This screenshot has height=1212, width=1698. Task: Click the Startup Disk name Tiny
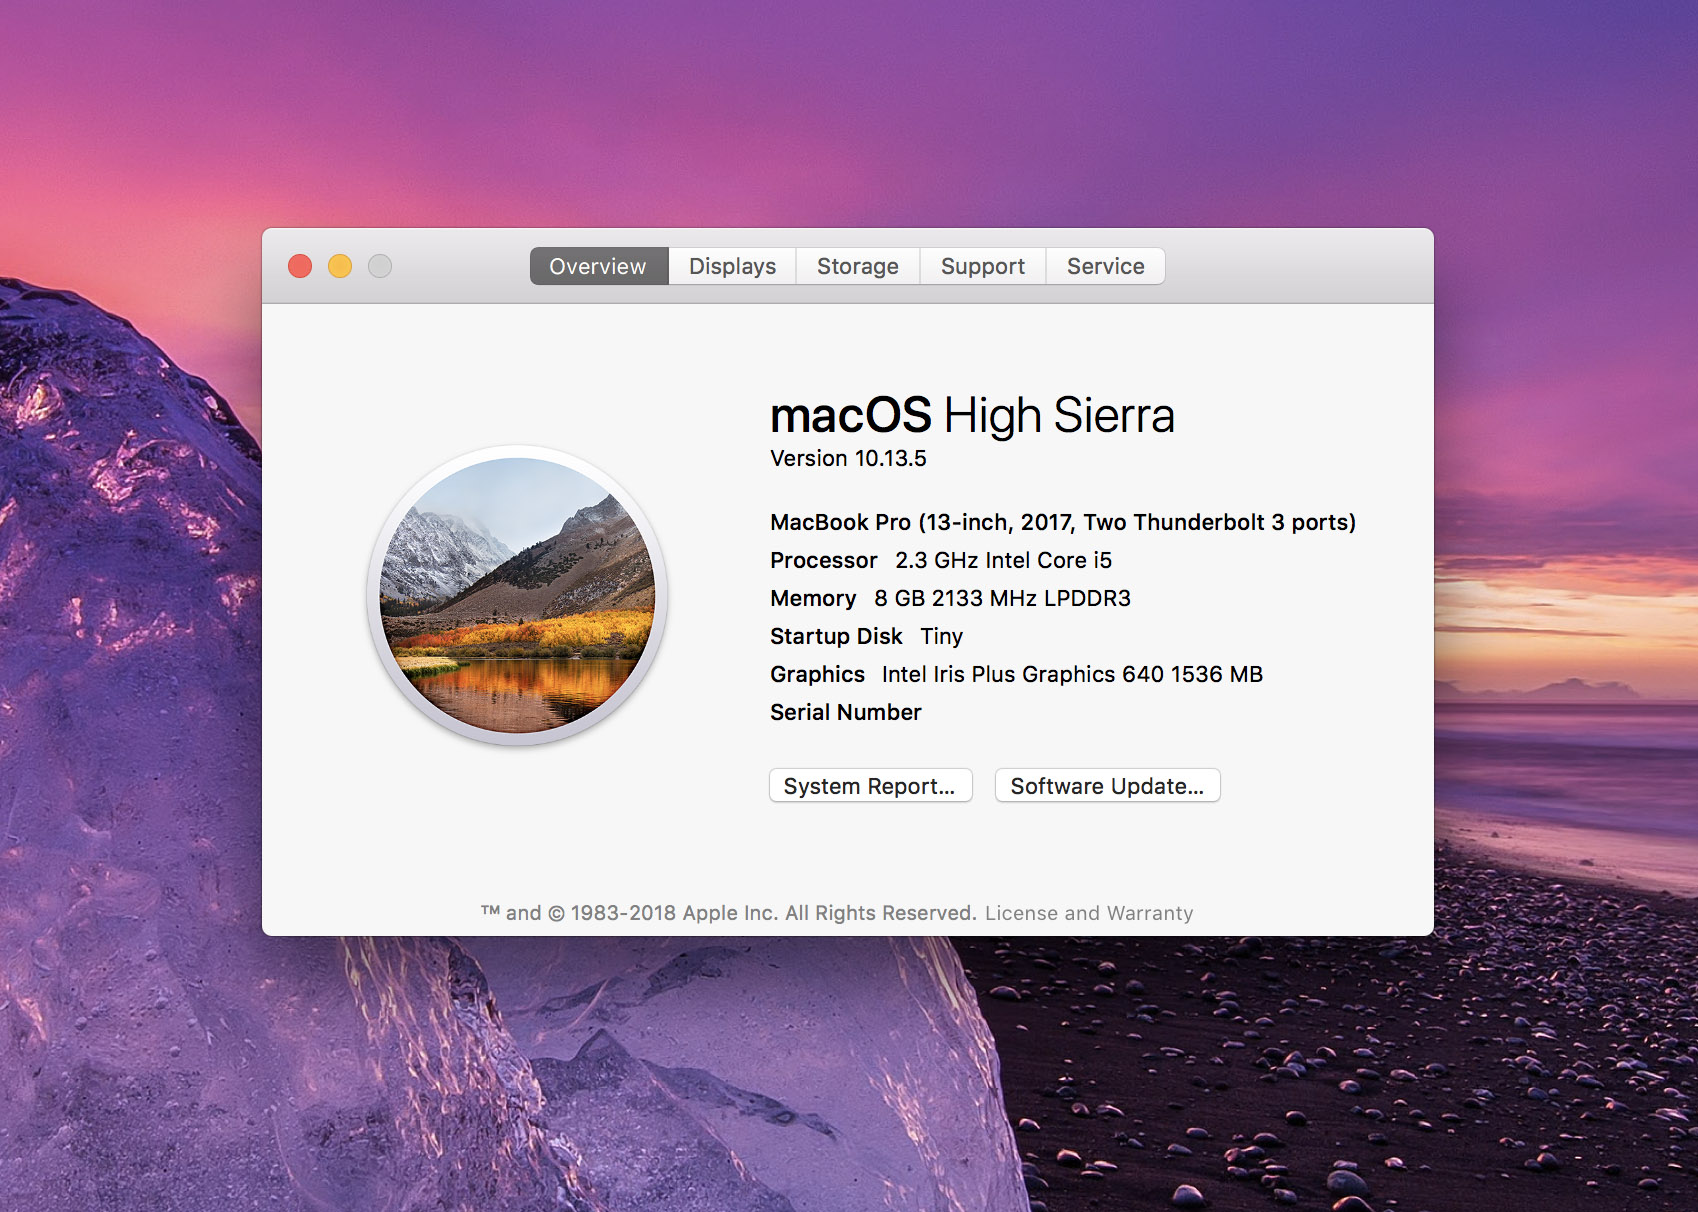(x=941, y=637)
